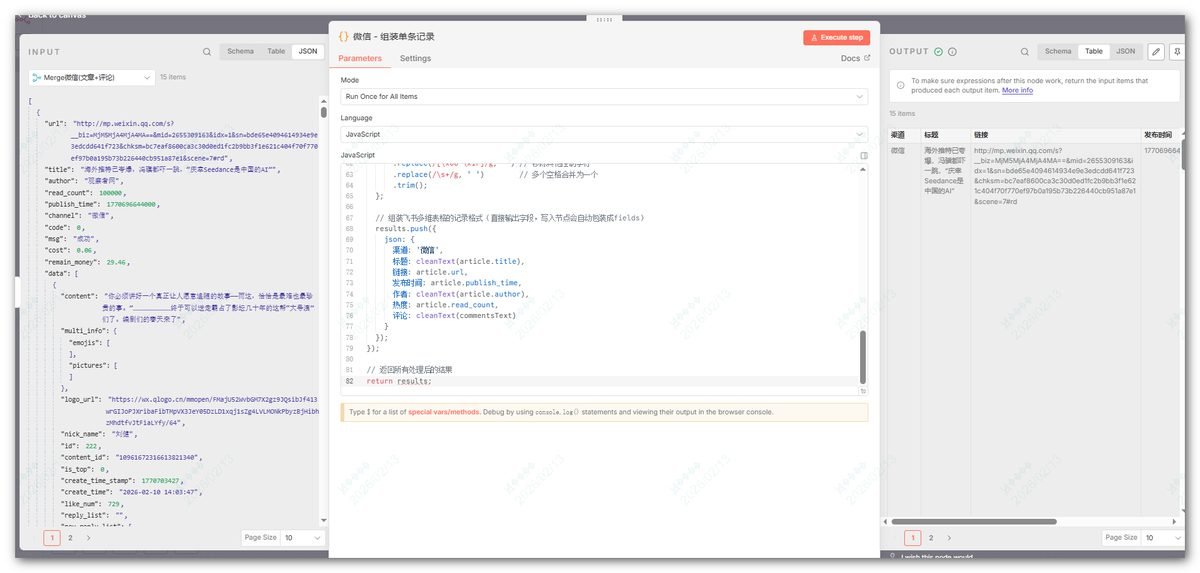1200x573 pixels.
Task: Click the curly braces Code node icon
Action: pyautogui.click(x=343, y=37)
